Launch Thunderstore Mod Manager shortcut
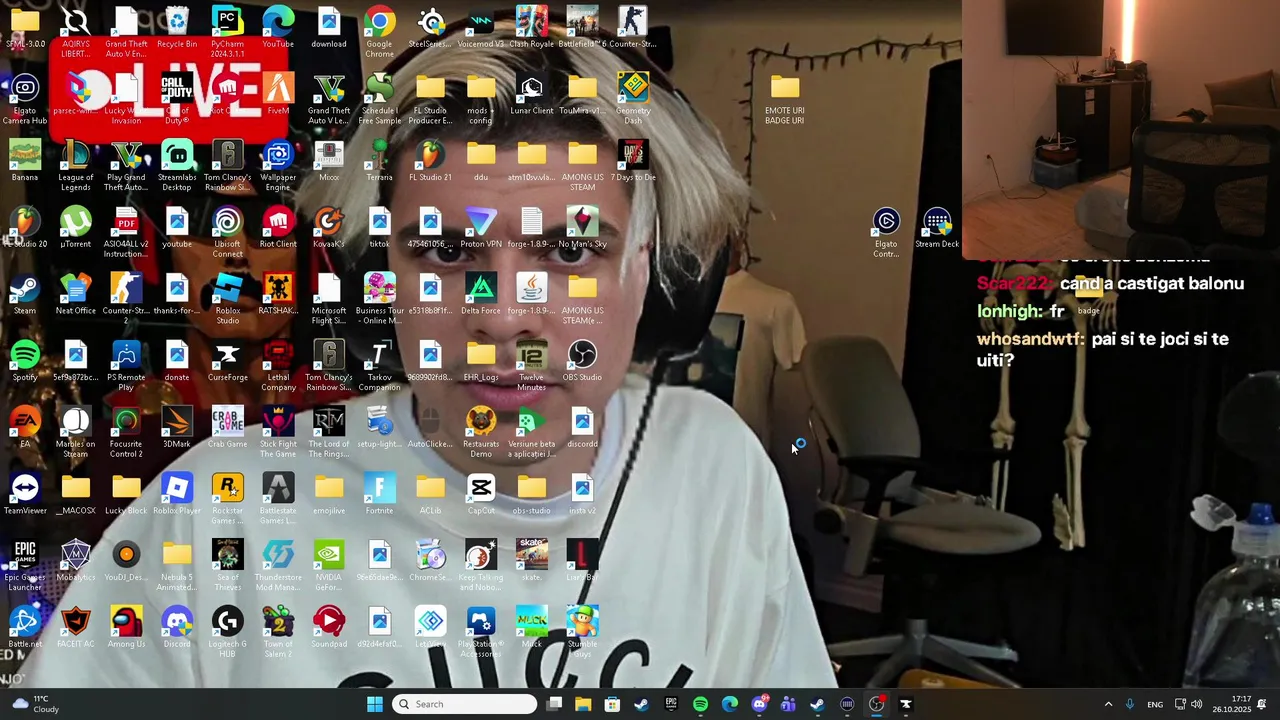The height and width of the screenshot is (720, 1280). coord(278,566)
